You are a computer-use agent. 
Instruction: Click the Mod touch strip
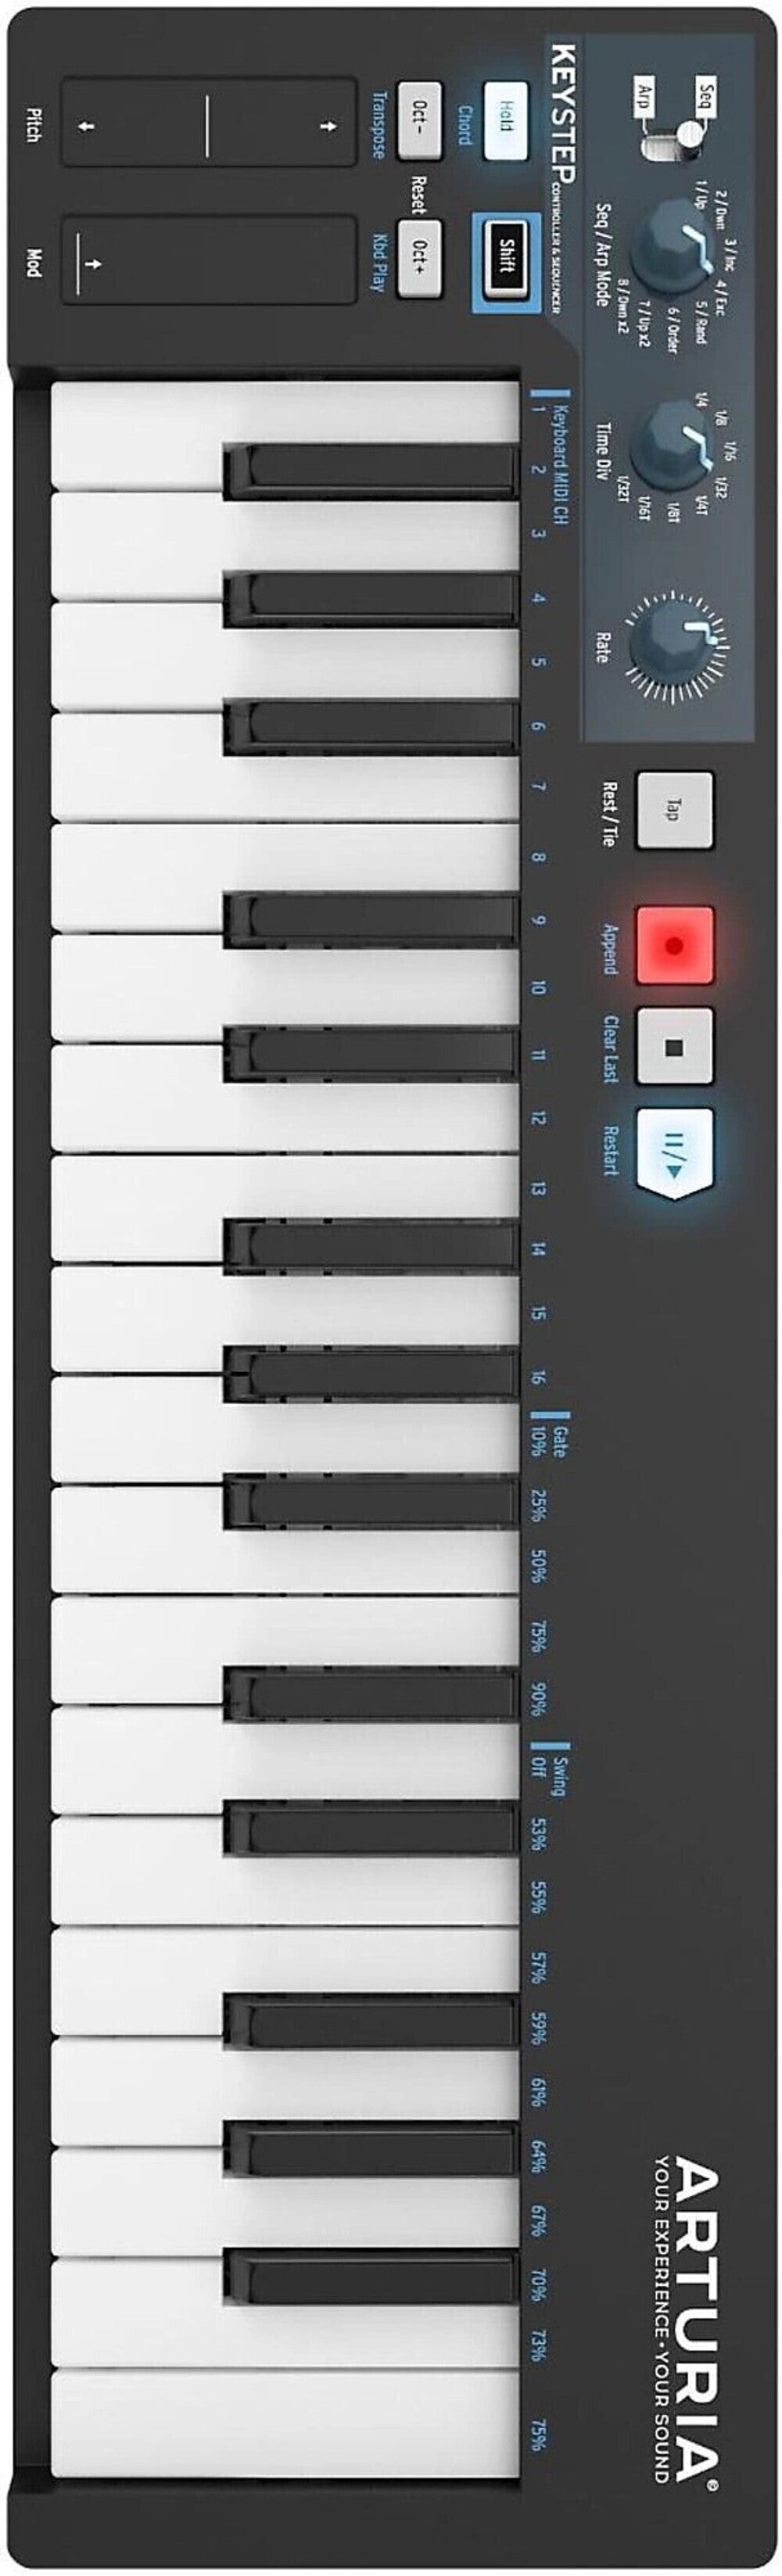pyautogui.click(x=208, y=260)
